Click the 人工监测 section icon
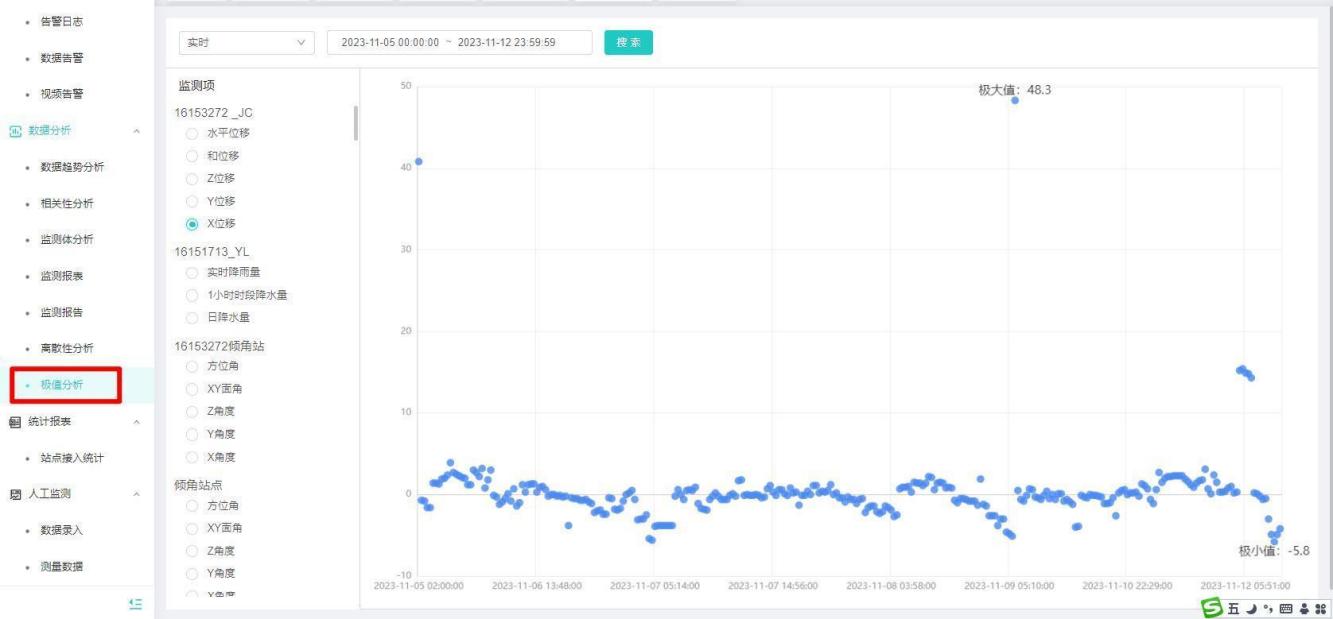The image size is (1333, 619). (15, 494)
